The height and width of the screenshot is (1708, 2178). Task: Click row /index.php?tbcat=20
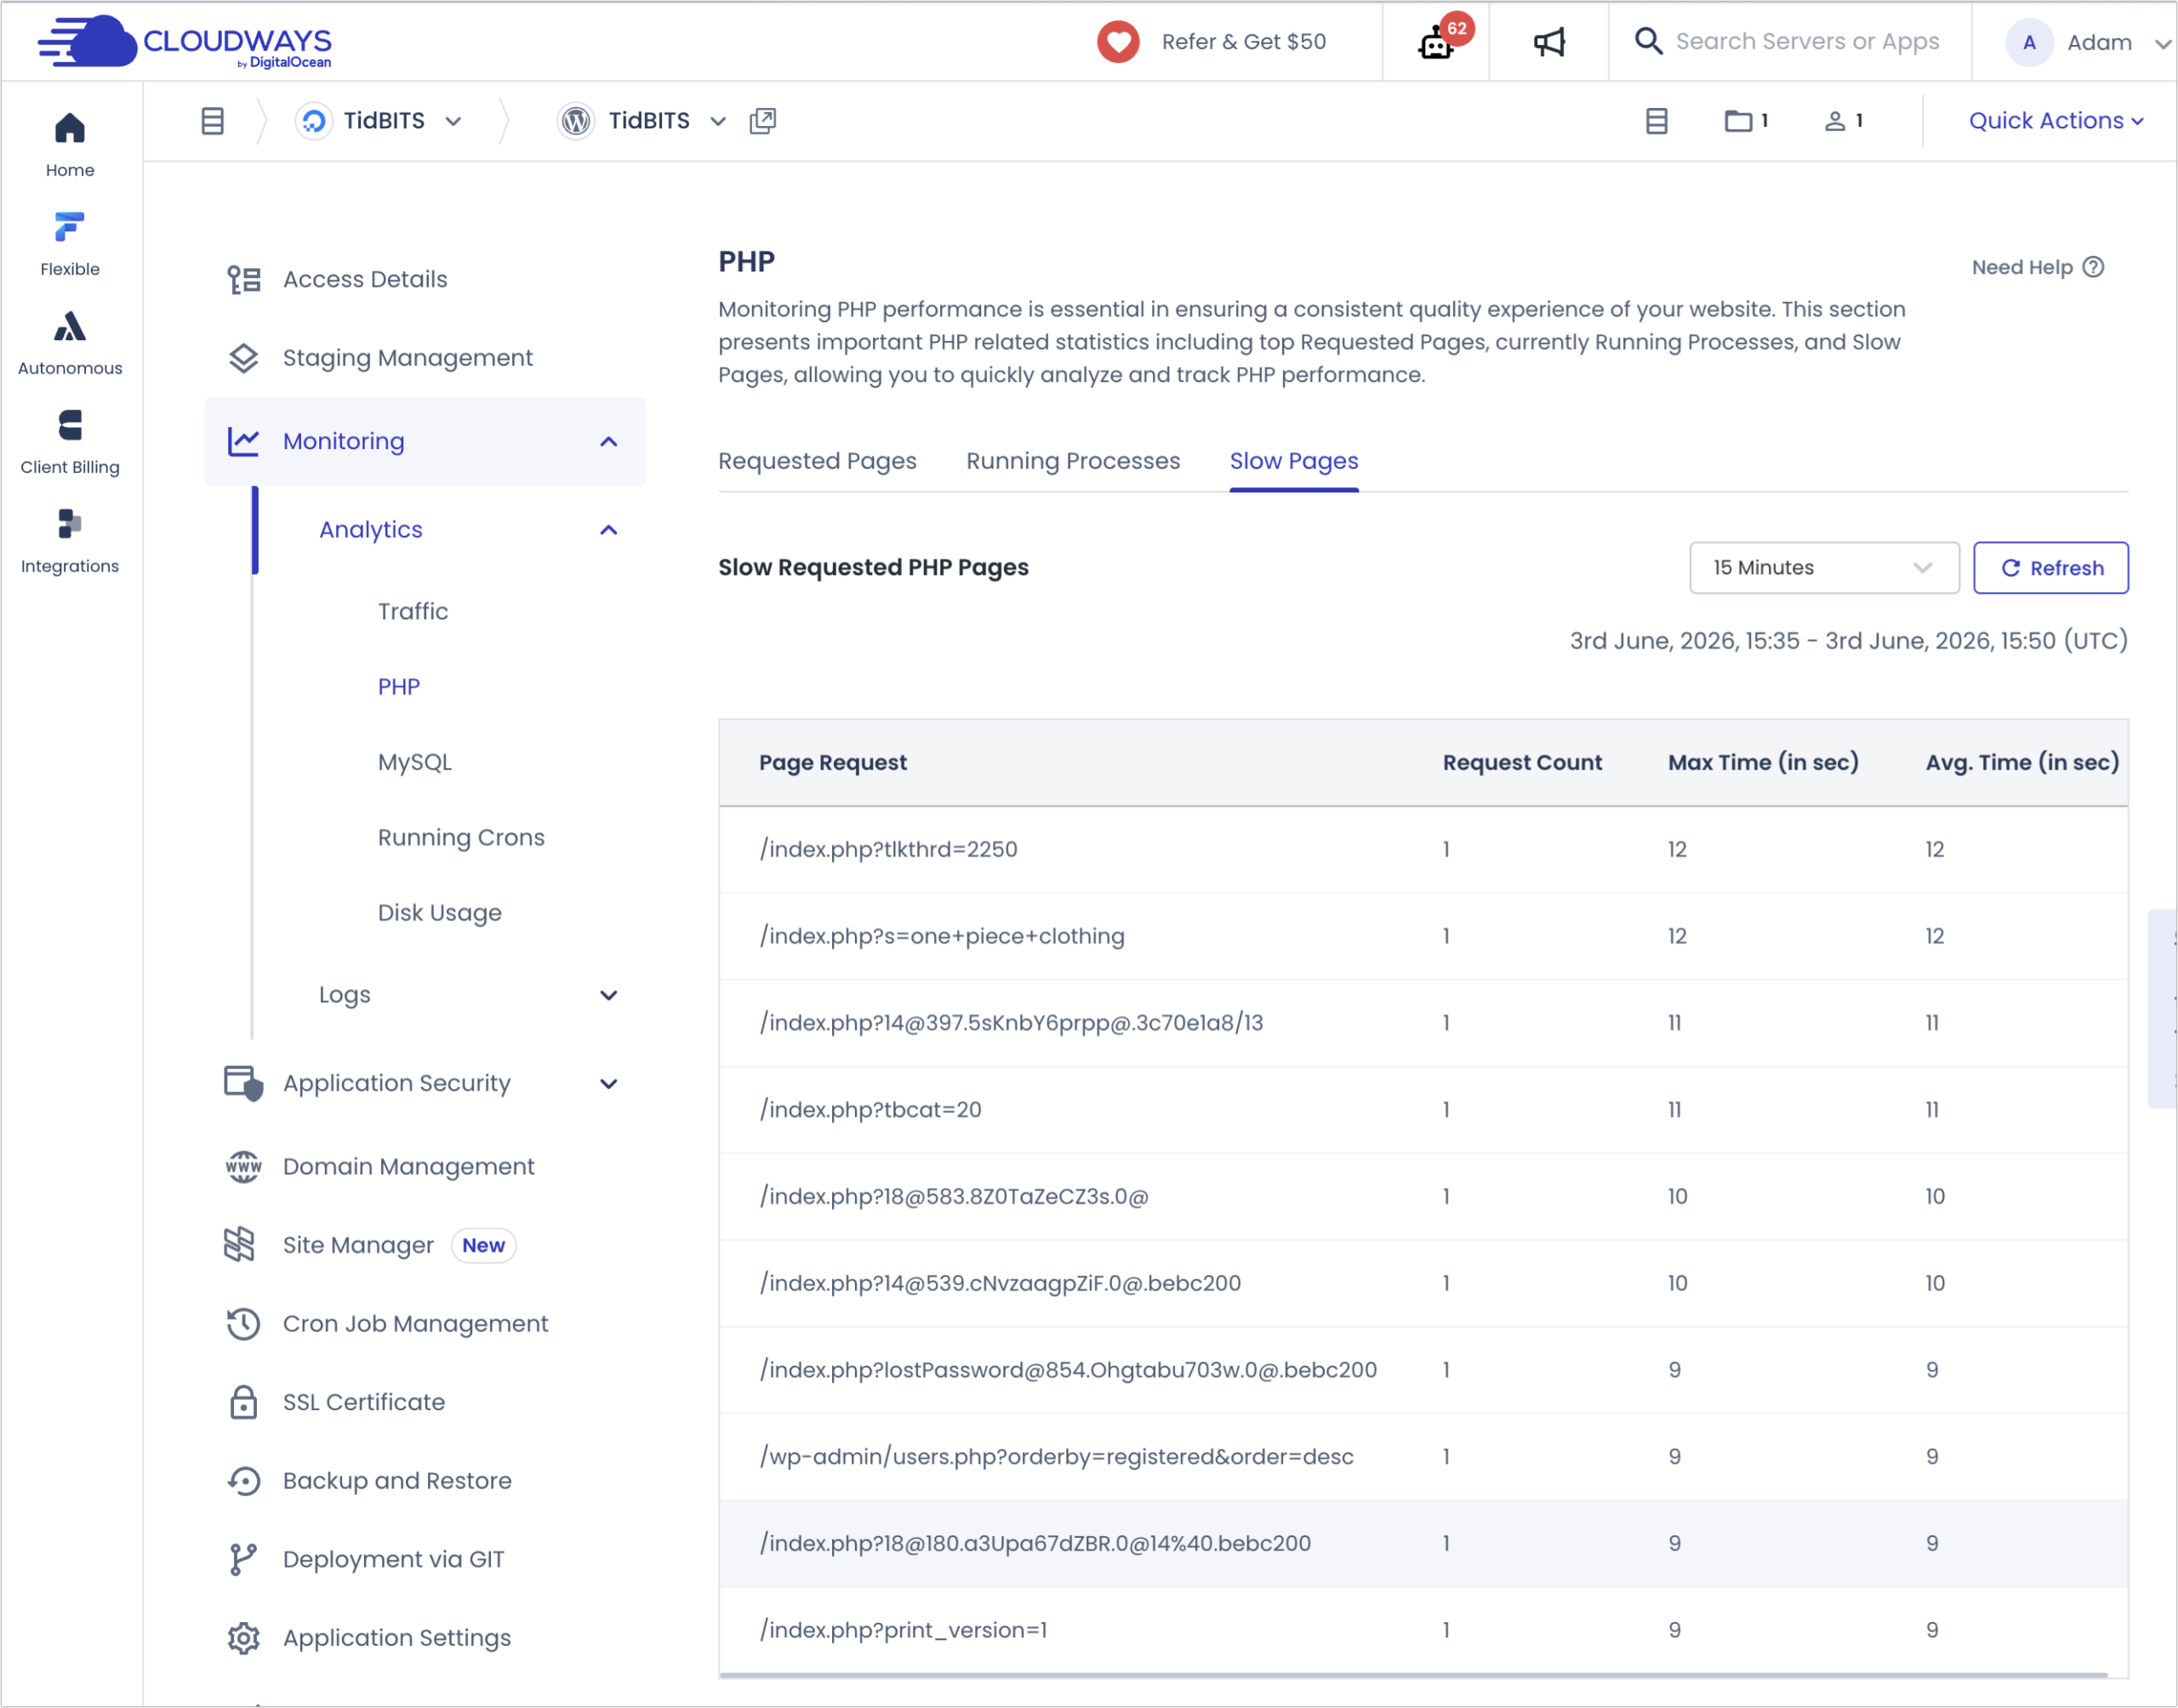point(1423,1110)
